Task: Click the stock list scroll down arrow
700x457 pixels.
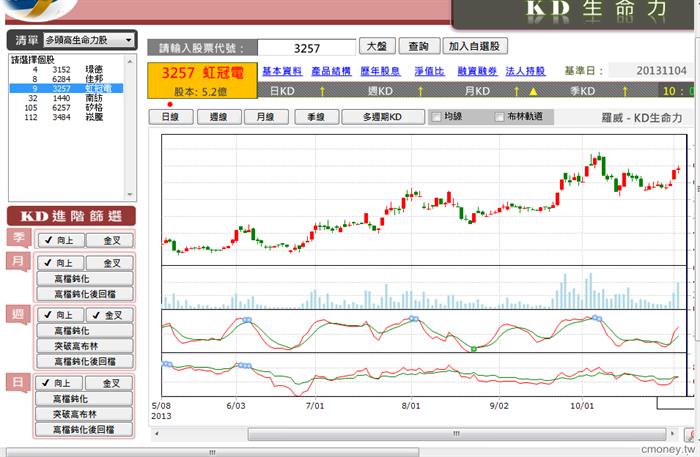Action: pyautogui.click(x=130, y=195)
